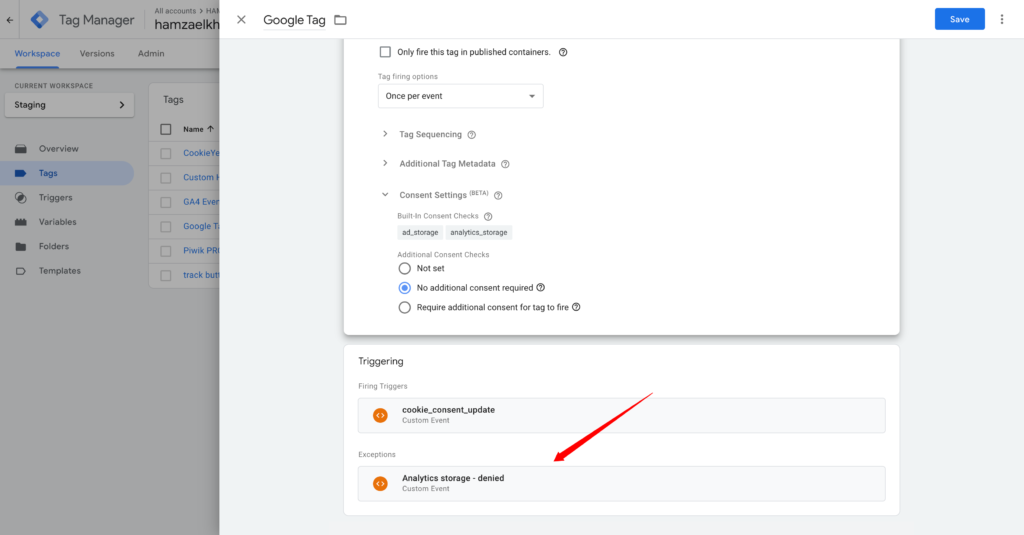Click the folder icon beside Google Tag title
The width and height of the screenshot is (1024, 535).
(340, 20)
